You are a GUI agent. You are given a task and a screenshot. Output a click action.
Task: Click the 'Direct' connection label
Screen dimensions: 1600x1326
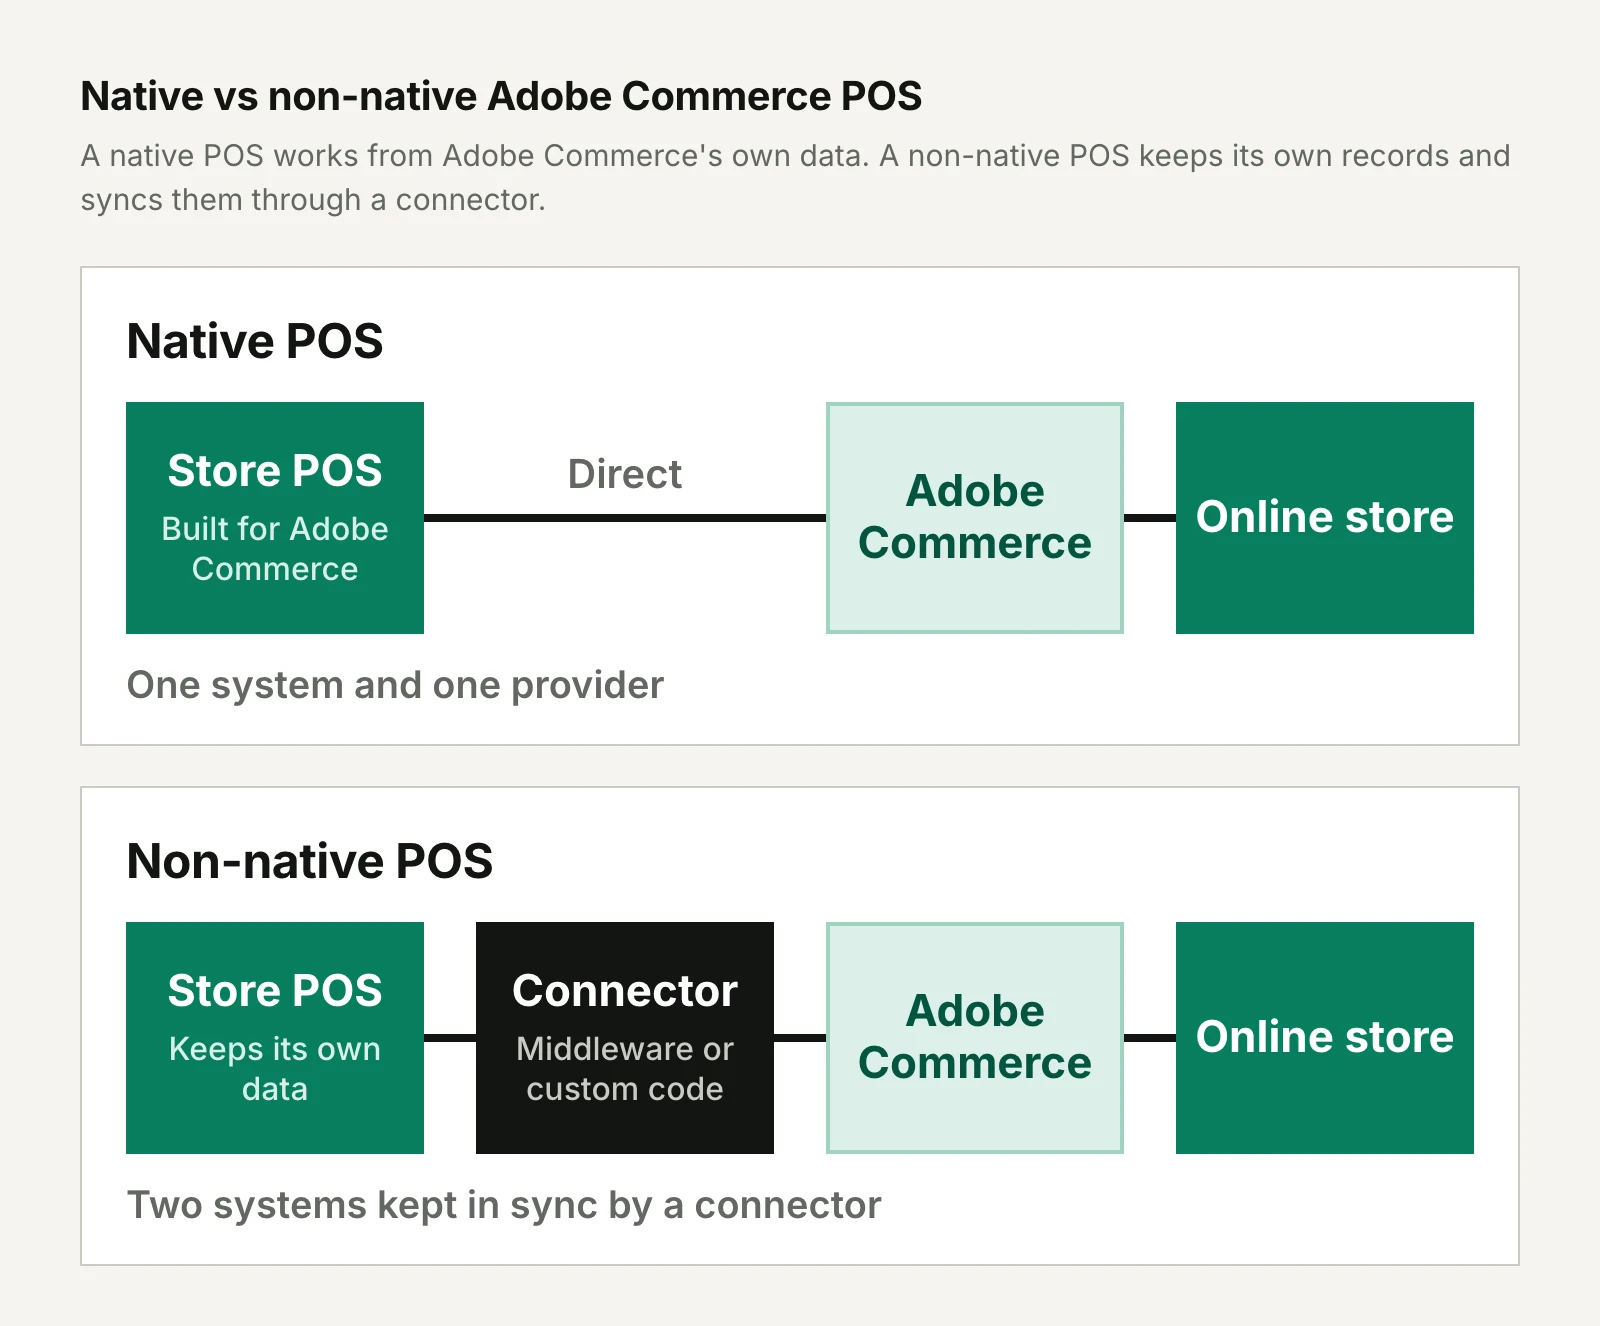click(x=625, y=474)
